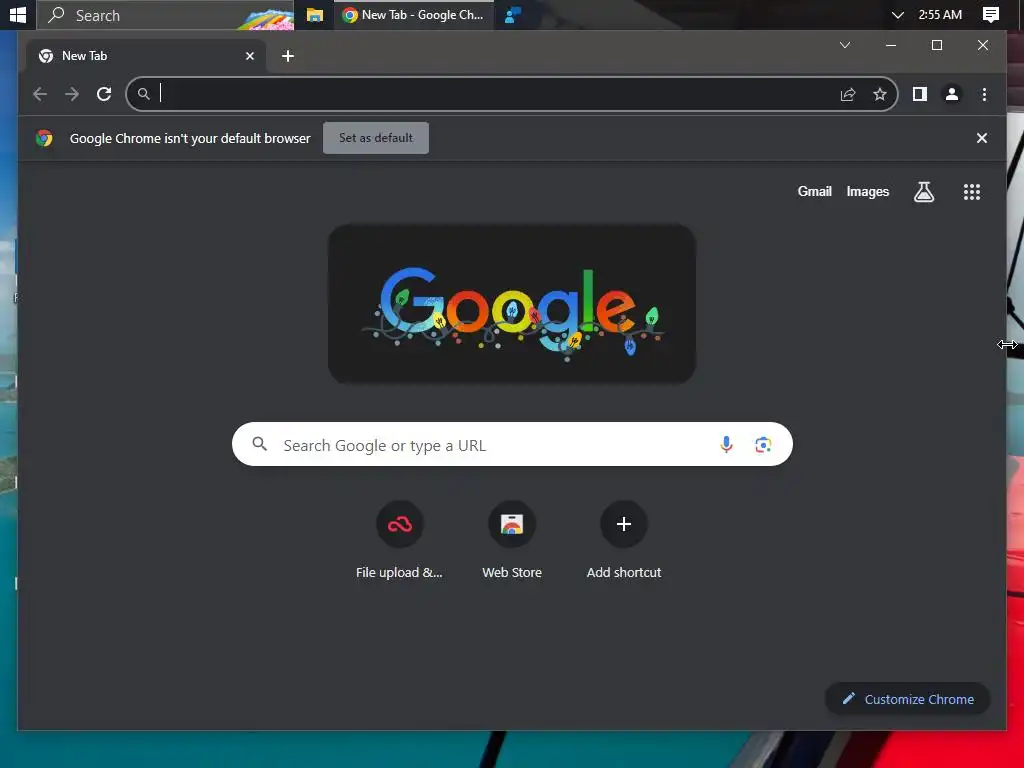1024x768 pixels.
Task: Click the magnifier icon in the address bar
Action: [144, 94]
